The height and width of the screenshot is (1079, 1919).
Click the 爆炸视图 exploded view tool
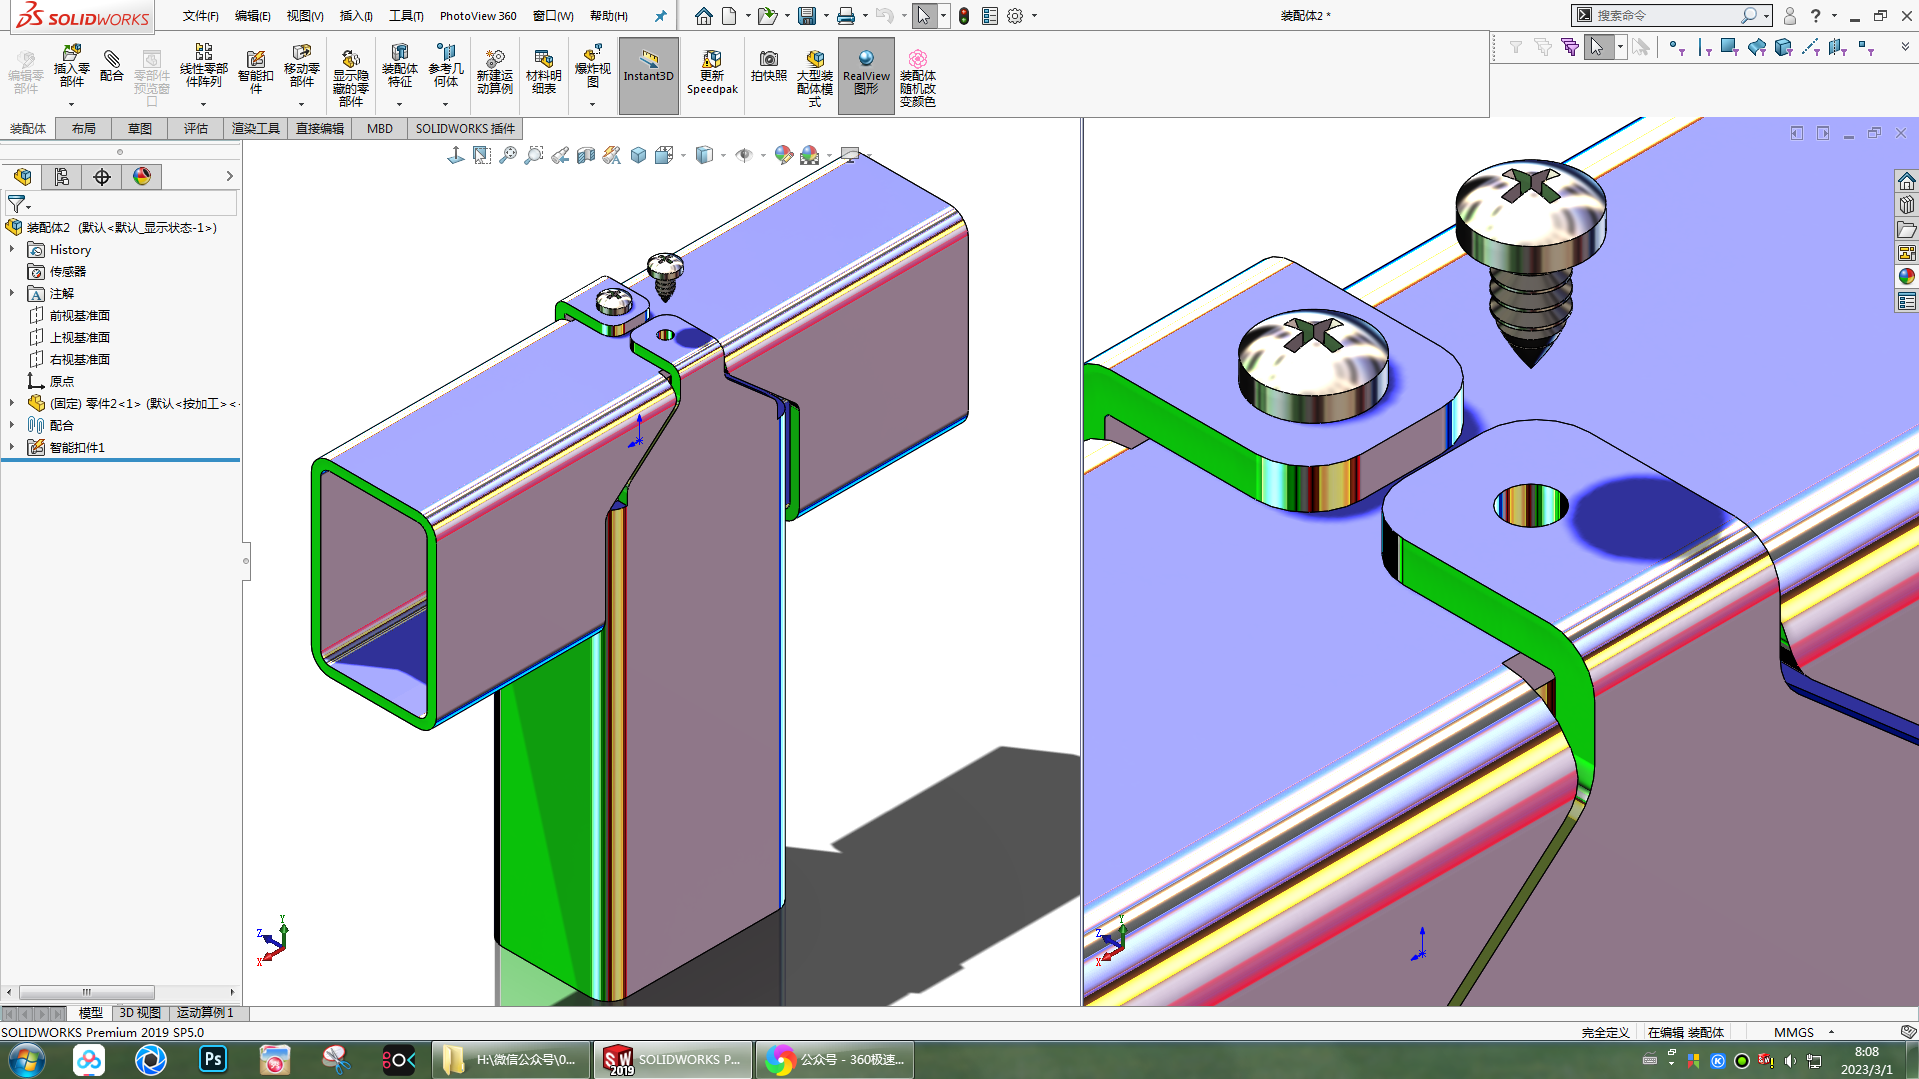coord(592,67)
